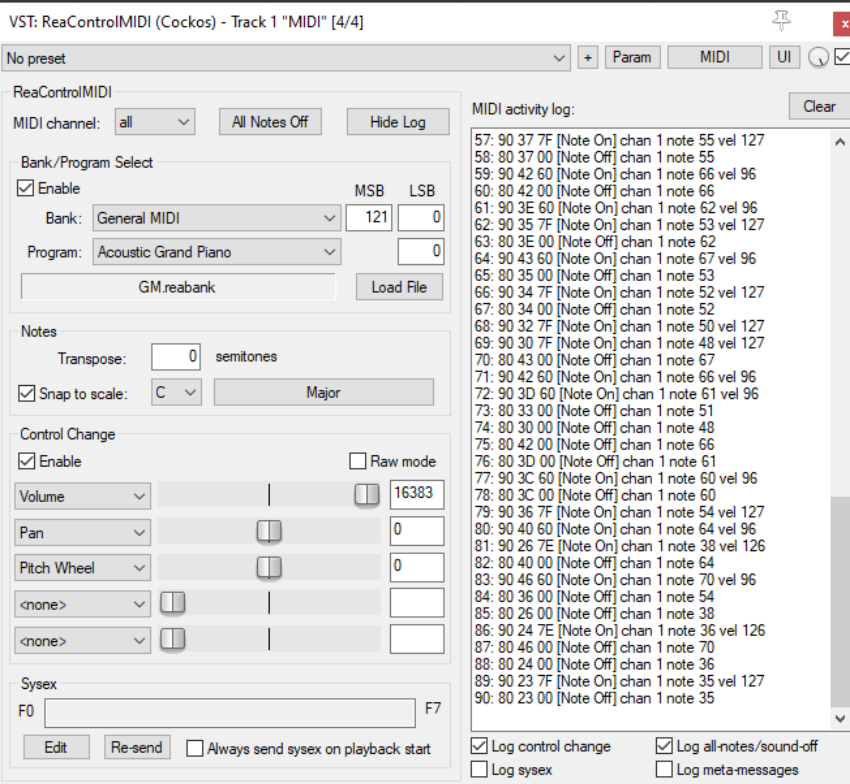Click the second <none> slider handle
The width and height of the screenshot is (850, 784).
173,639
